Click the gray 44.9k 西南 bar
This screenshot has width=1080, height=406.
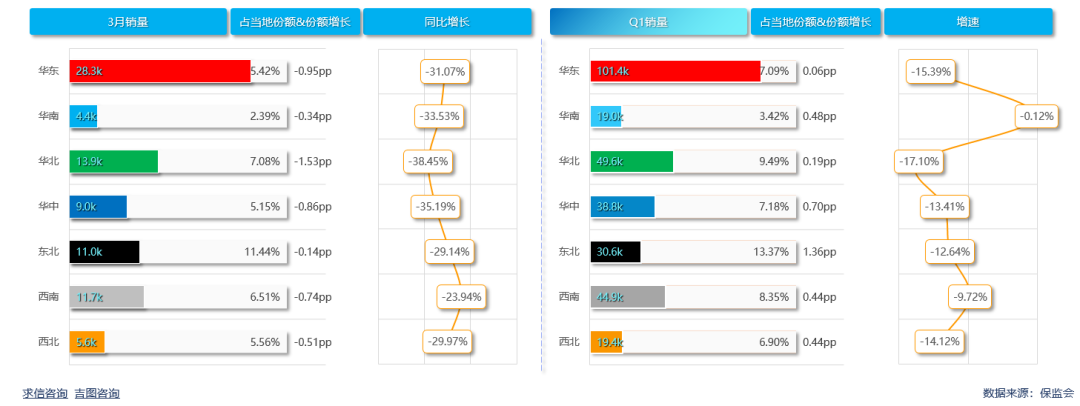(x=627, y=296)
